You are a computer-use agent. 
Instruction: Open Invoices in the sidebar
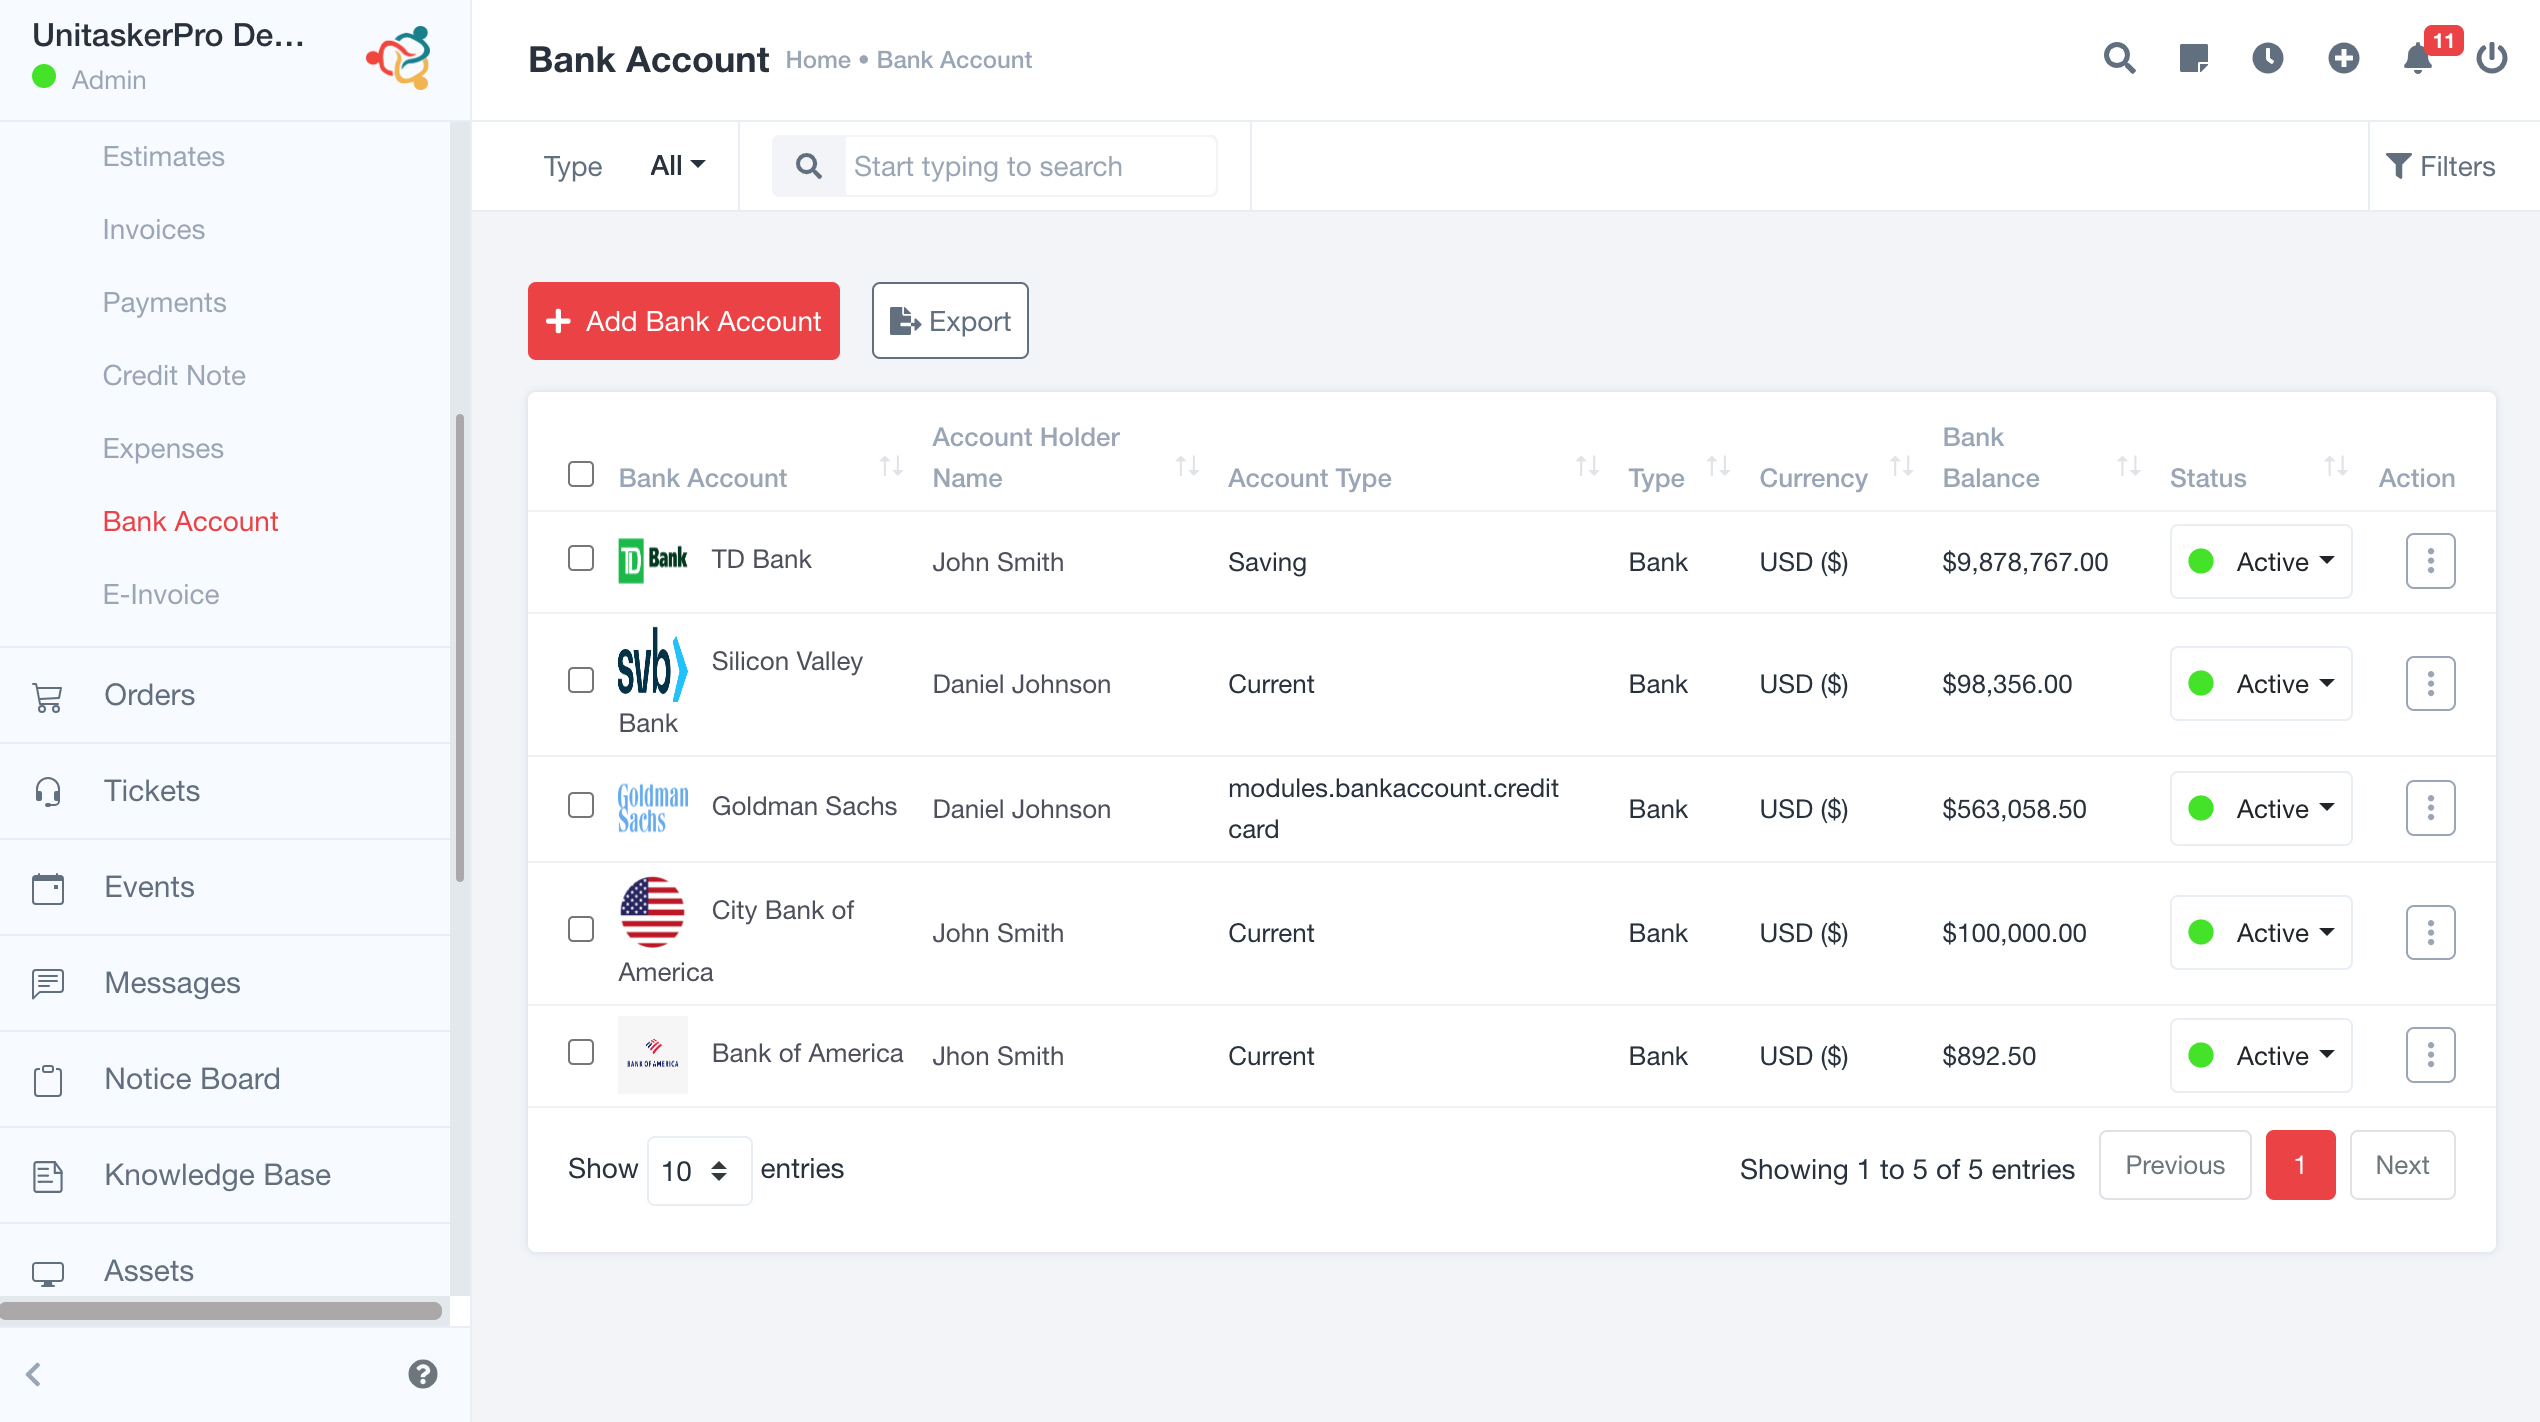click(x=153, y=229)
